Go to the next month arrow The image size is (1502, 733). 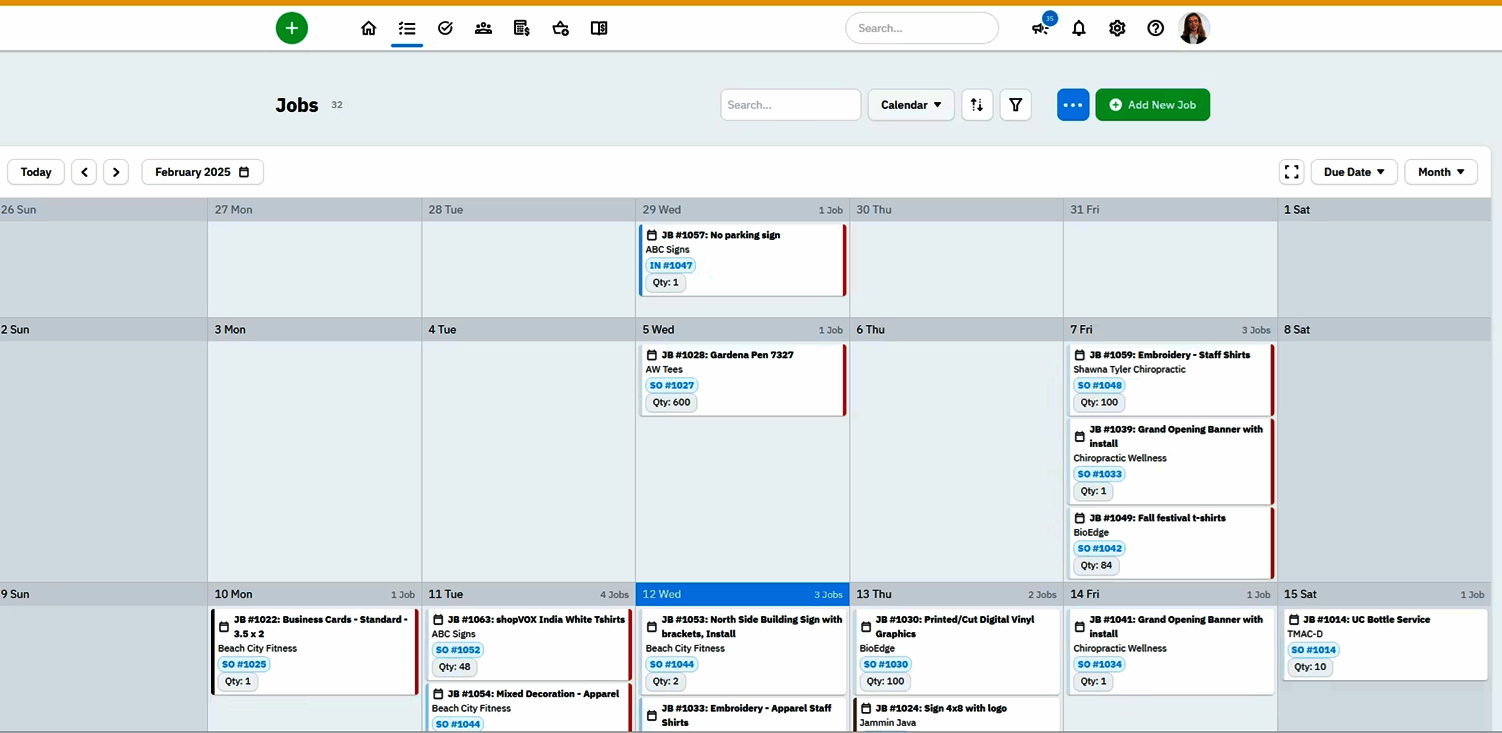116,172
